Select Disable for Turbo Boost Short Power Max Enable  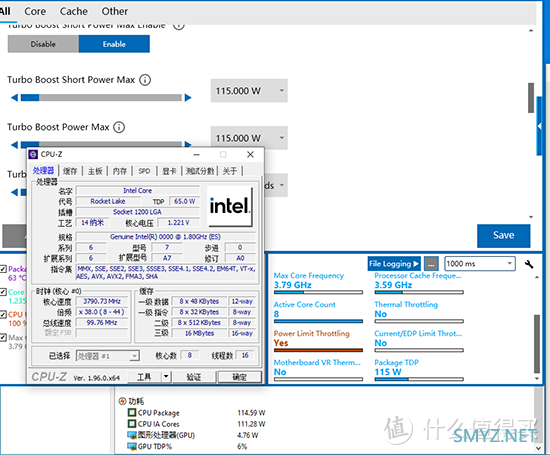[43, 44]
